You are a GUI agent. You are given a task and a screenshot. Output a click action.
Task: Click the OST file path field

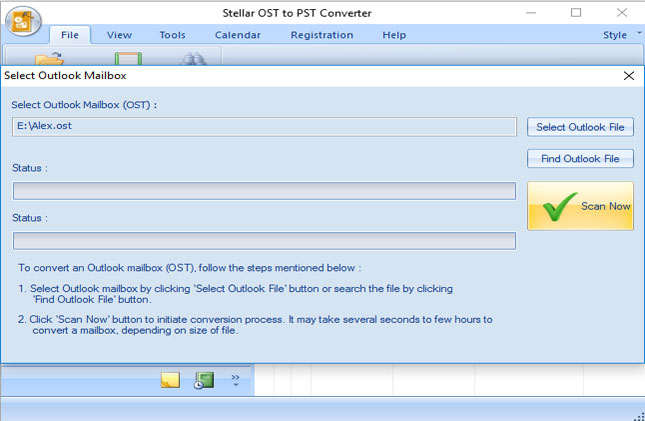(264, 127)
